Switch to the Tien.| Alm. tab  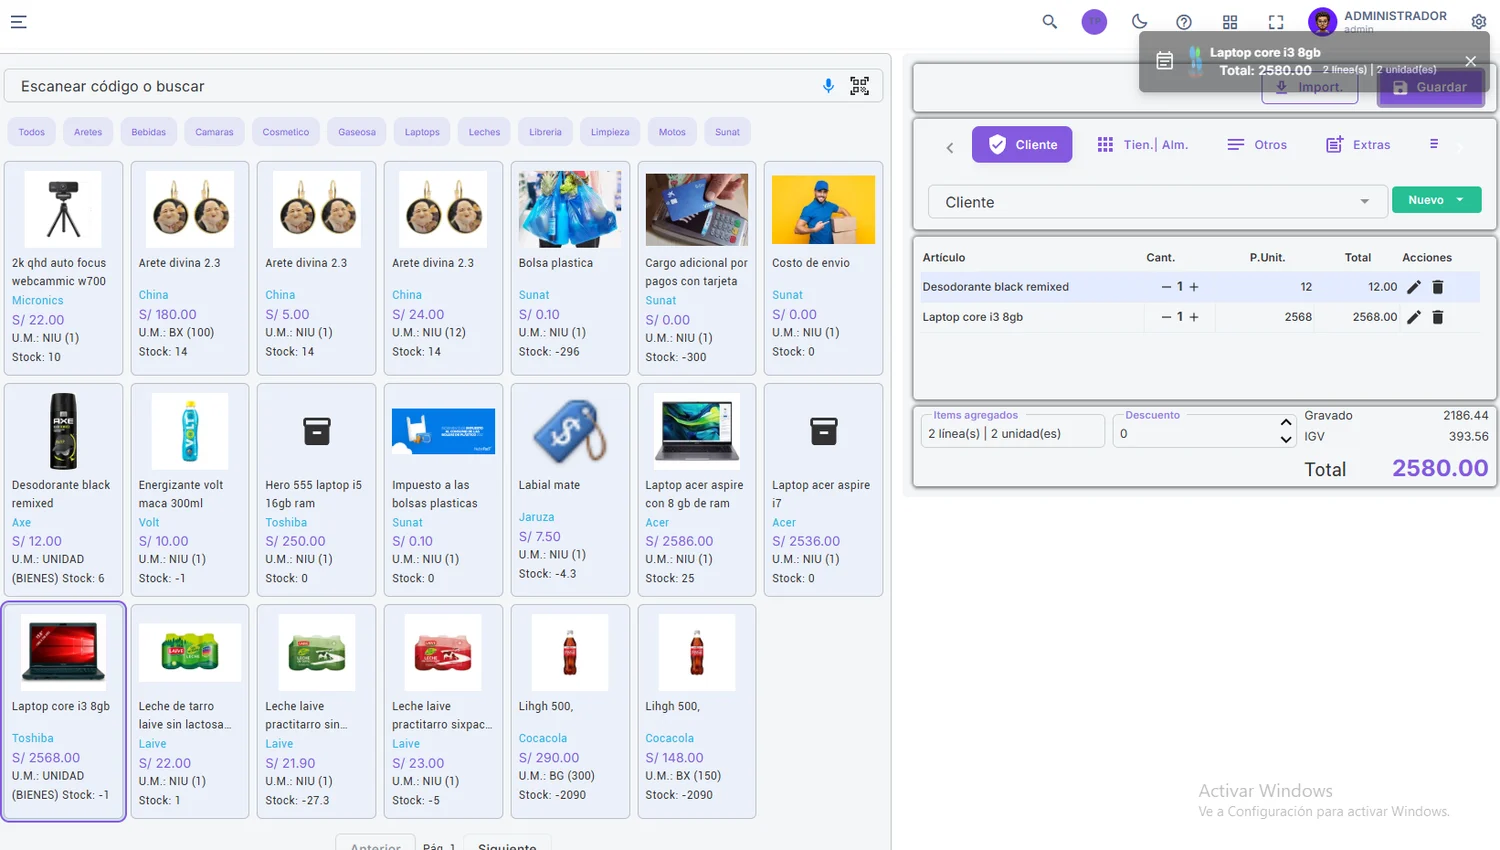(x=1142, y=144)
